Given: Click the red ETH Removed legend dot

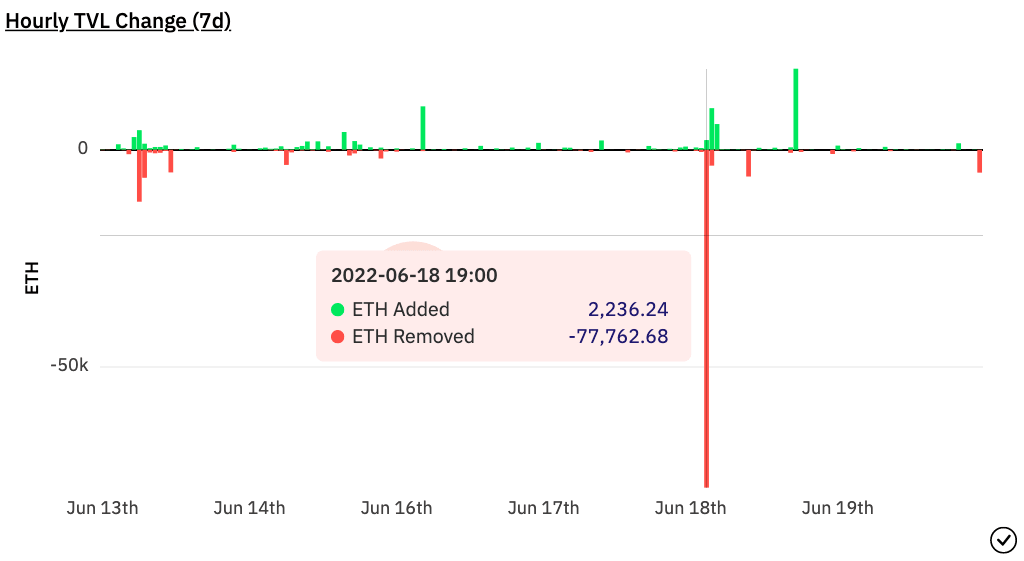Looking at the screenshot, I should [338, 337].
